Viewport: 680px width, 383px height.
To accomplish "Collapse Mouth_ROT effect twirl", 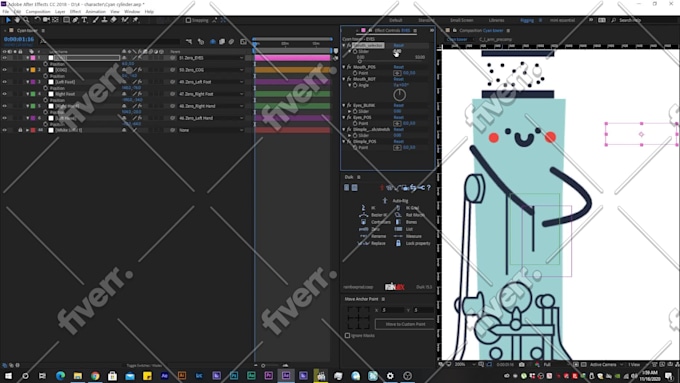I will pyautogui.click(x=344, y=79).
